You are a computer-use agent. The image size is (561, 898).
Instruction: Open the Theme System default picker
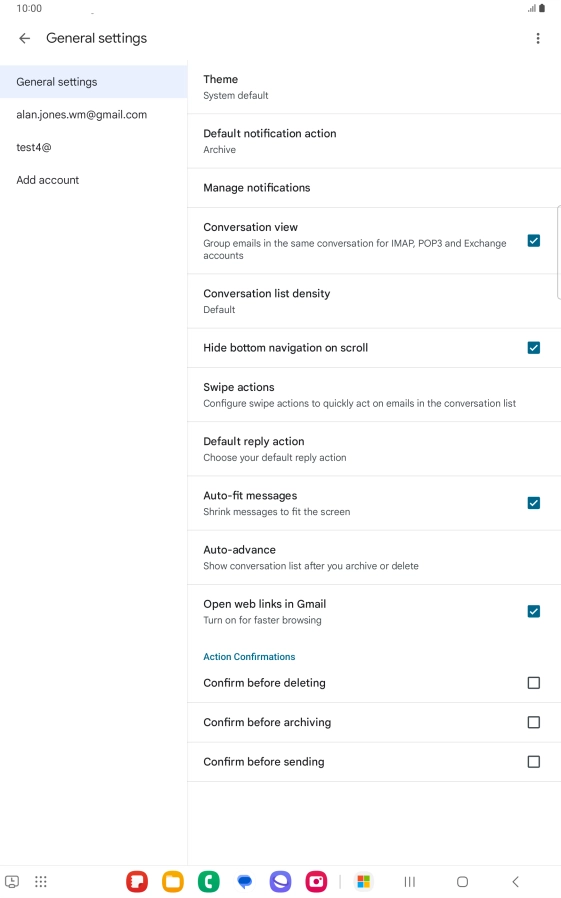[x=374, y=87]
